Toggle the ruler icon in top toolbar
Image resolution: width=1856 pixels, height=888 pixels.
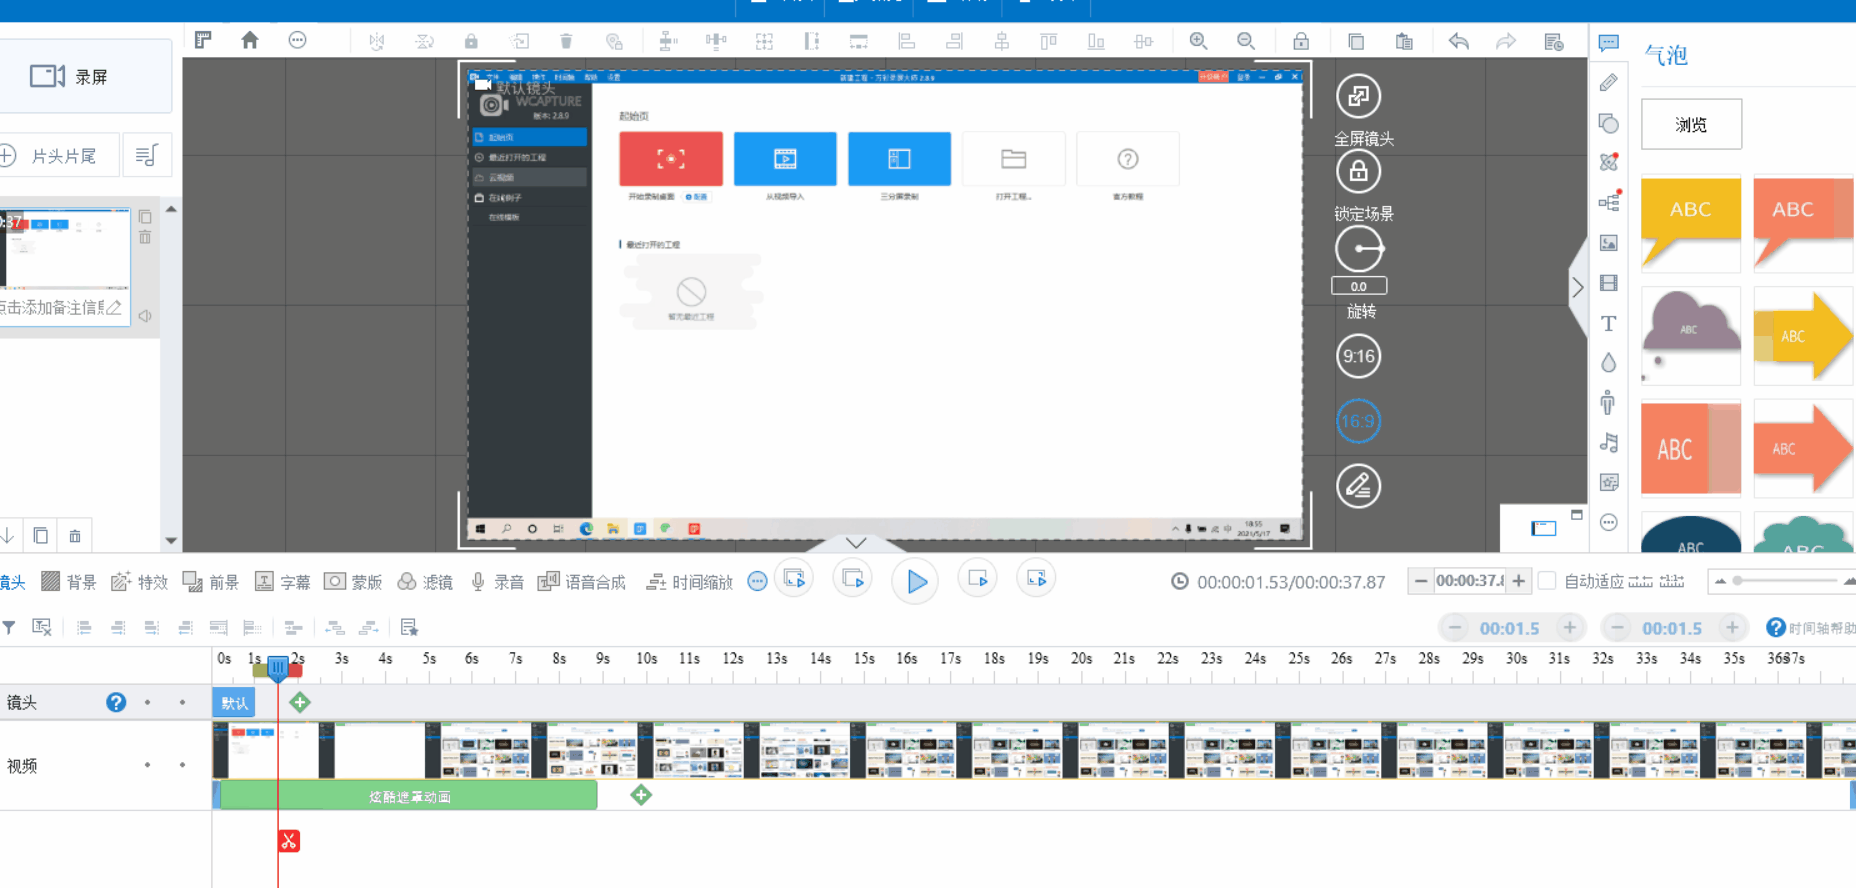click(x=203, y=40)
